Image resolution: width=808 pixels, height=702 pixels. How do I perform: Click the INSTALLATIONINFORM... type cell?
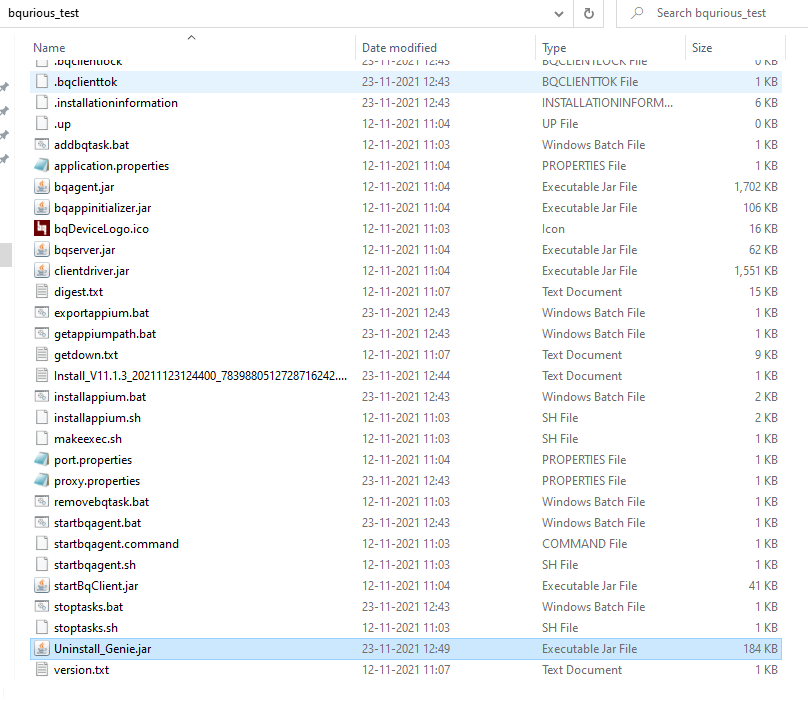[607, 103]
